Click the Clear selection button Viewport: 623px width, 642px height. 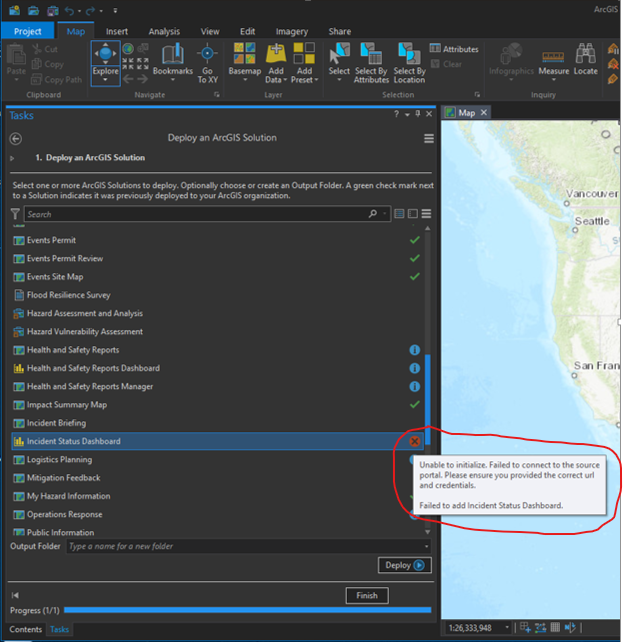pyautogui.click(x=446, y=64)
